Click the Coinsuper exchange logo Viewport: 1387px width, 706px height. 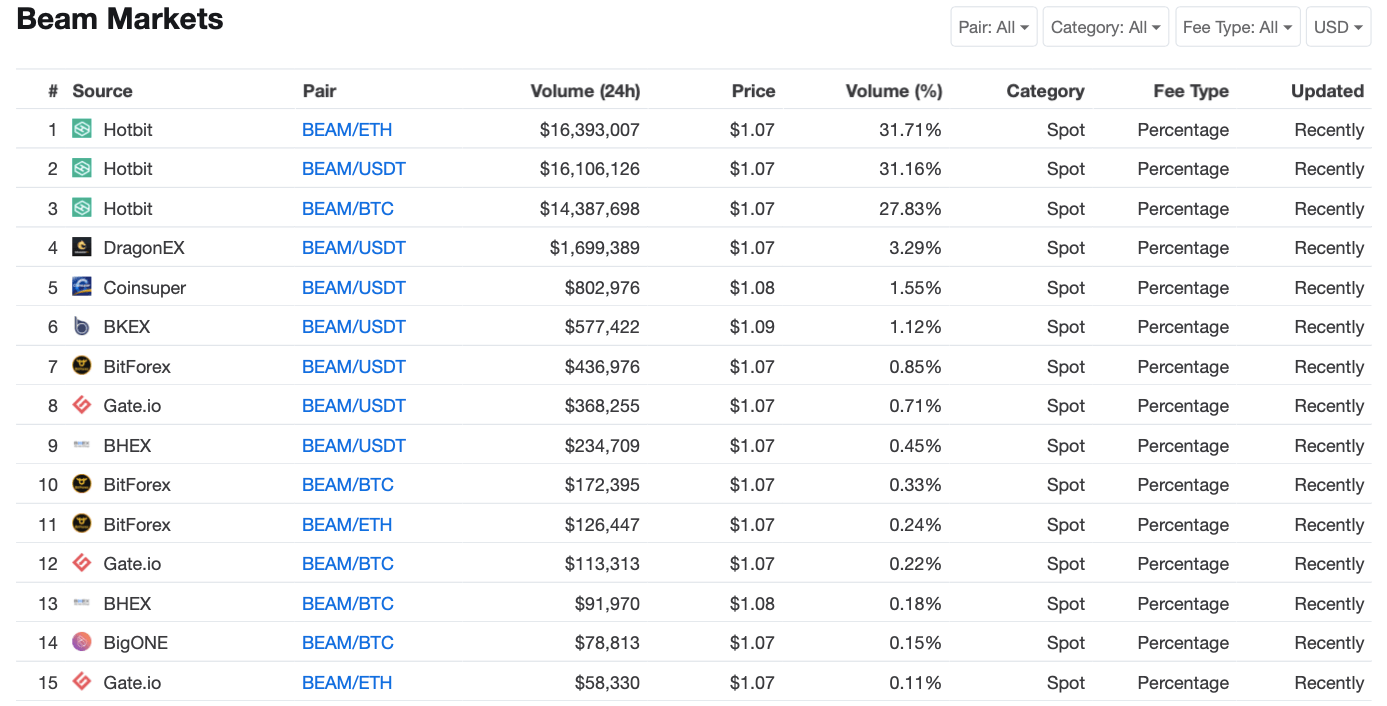click(82, 287)
